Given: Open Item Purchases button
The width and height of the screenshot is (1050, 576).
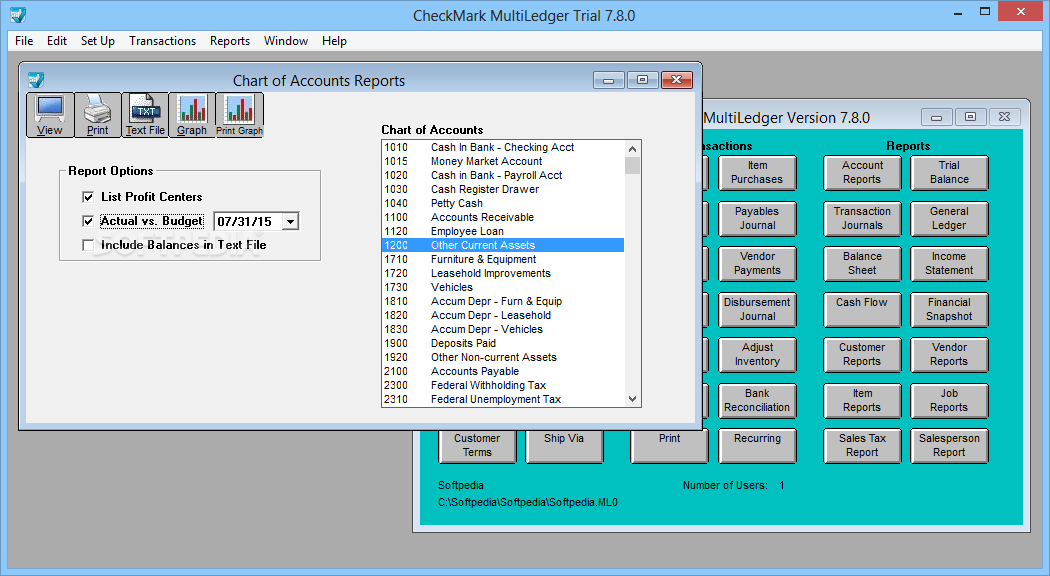Looking at the screenshot, I should [757, 173].
